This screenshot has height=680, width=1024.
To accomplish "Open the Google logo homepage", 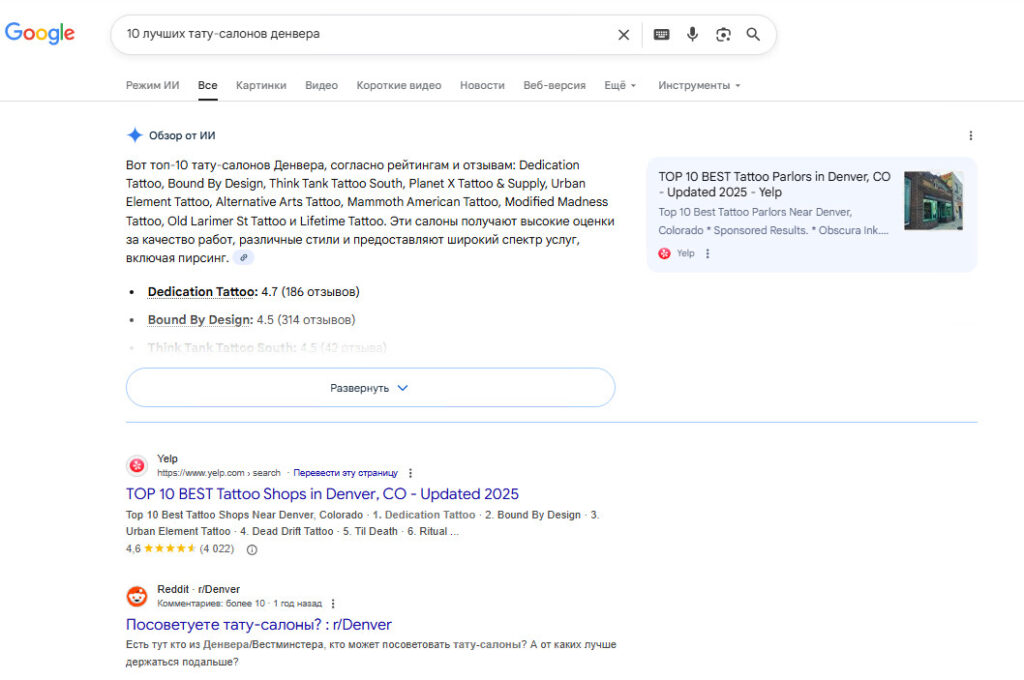I will click(40, 33).
